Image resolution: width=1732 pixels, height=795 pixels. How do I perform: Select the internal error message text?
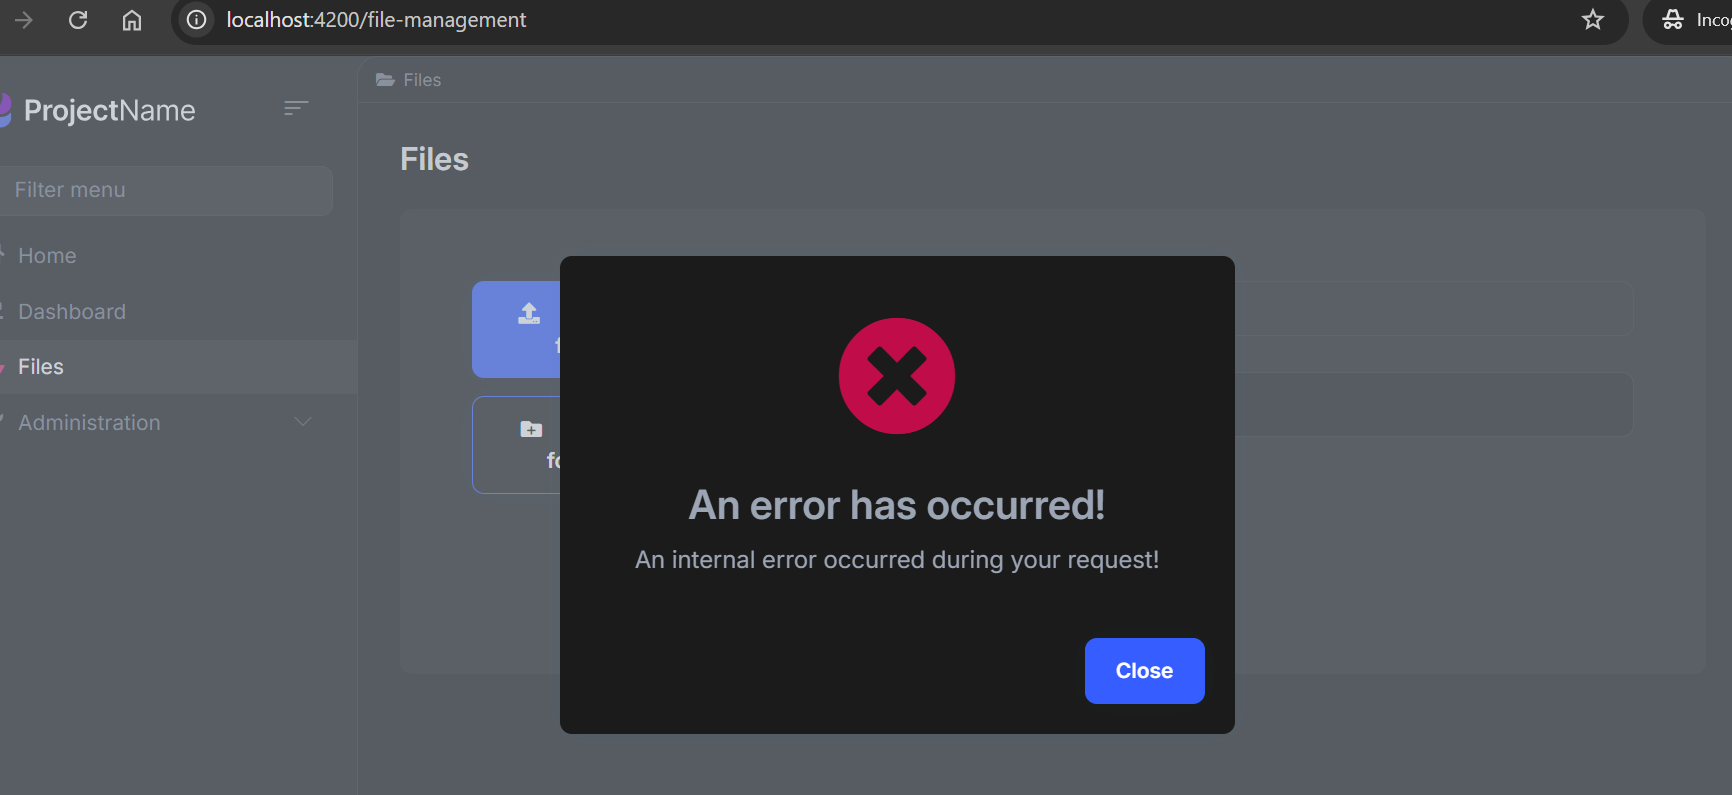click(x=897, y=560)
